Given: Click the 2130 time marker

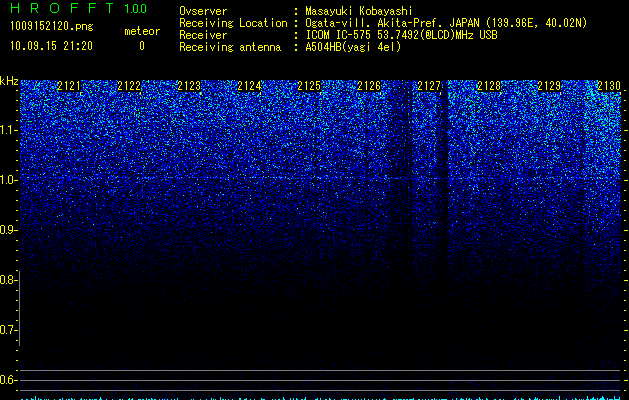Looking at the screenshot, I should click(x=609, y=86).
